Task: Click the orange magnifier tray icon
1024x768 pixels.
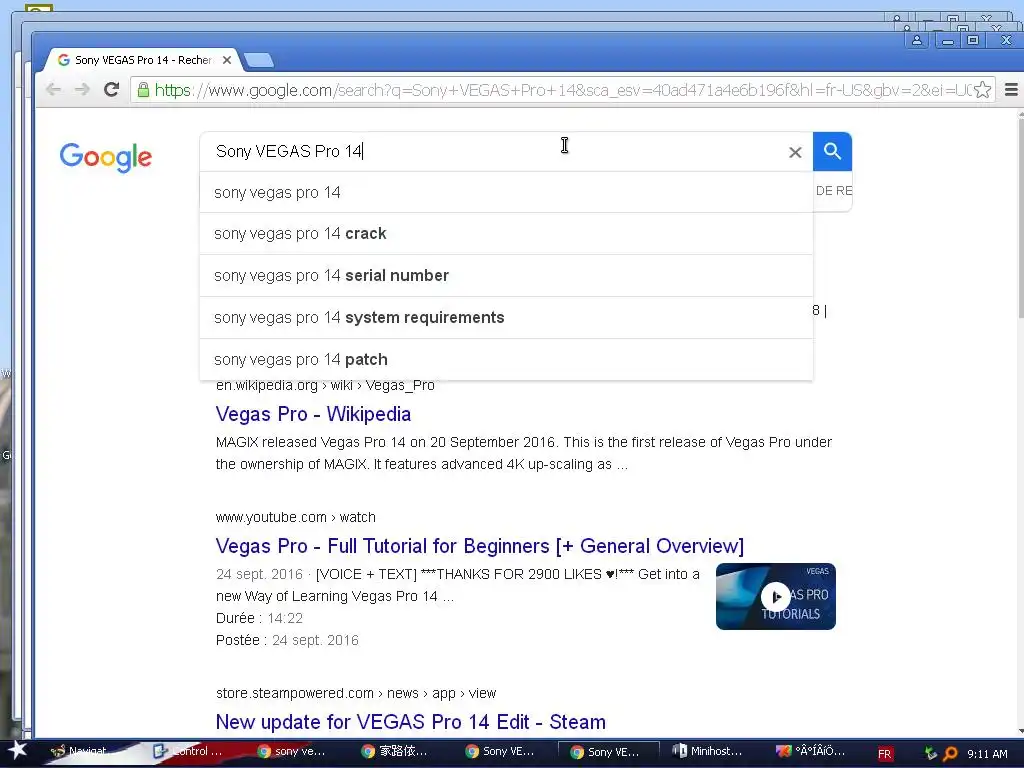Action: pos(951,754)
